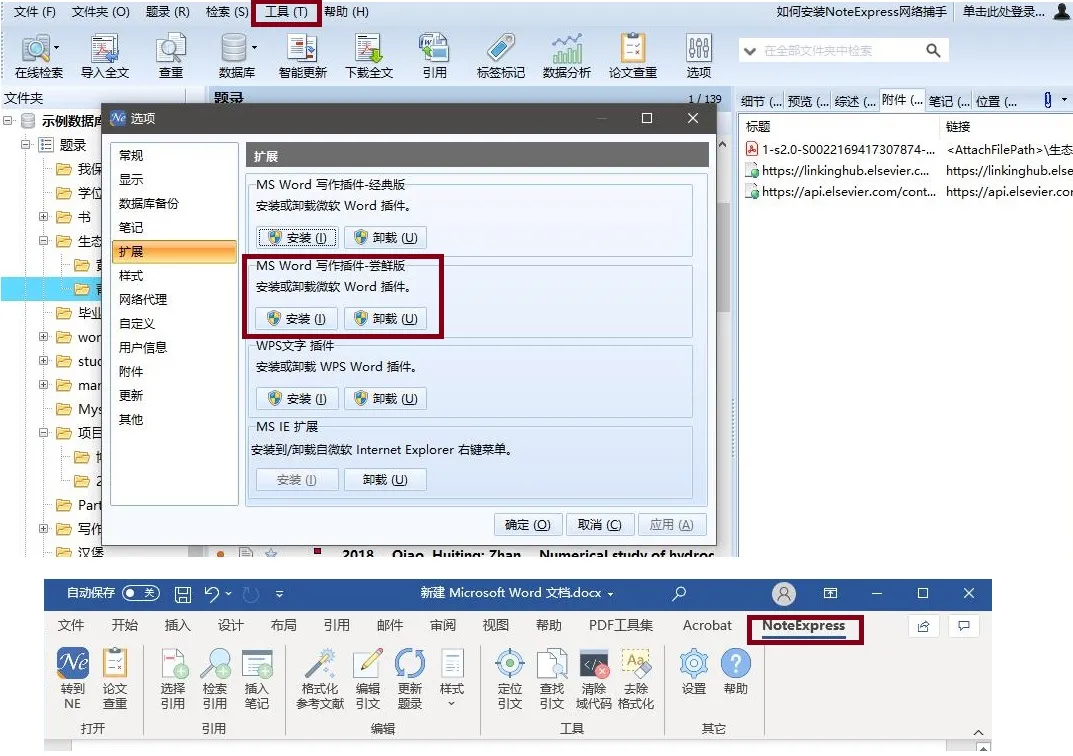Click 安装 for WPS文字 插件

pyautogui.click(x=297, y=398)
